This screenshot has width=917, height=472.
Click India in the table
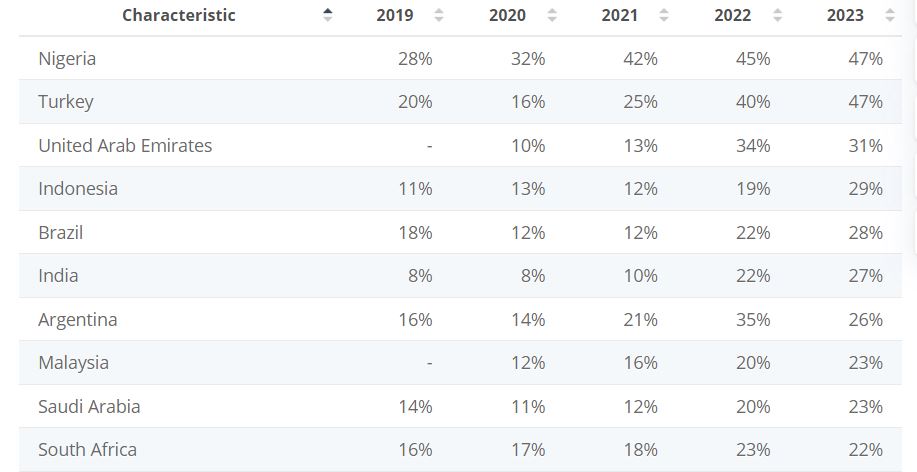coord(58,276)
